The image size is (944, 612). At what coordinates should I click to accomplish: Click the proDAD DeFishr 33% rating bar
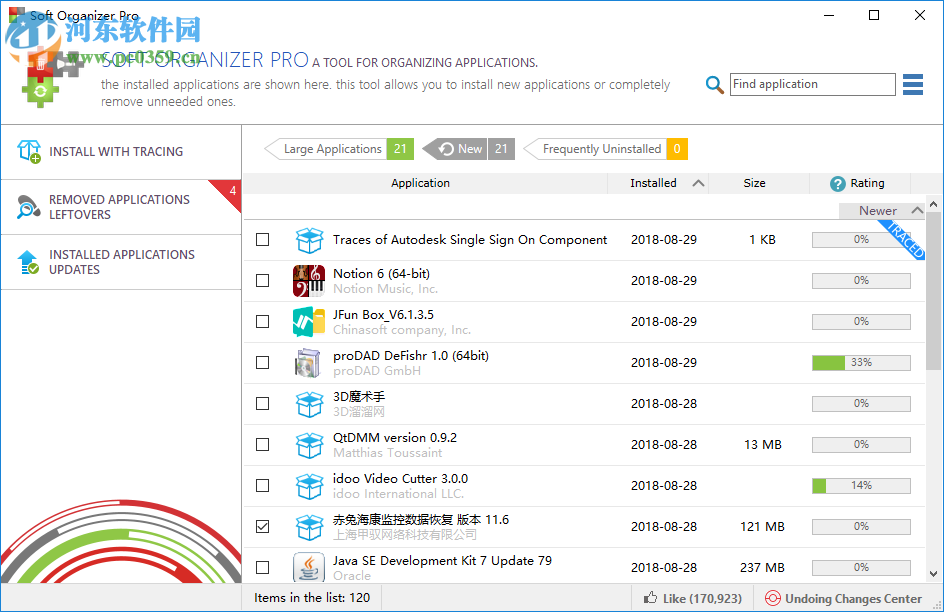[x=860, y=362]
